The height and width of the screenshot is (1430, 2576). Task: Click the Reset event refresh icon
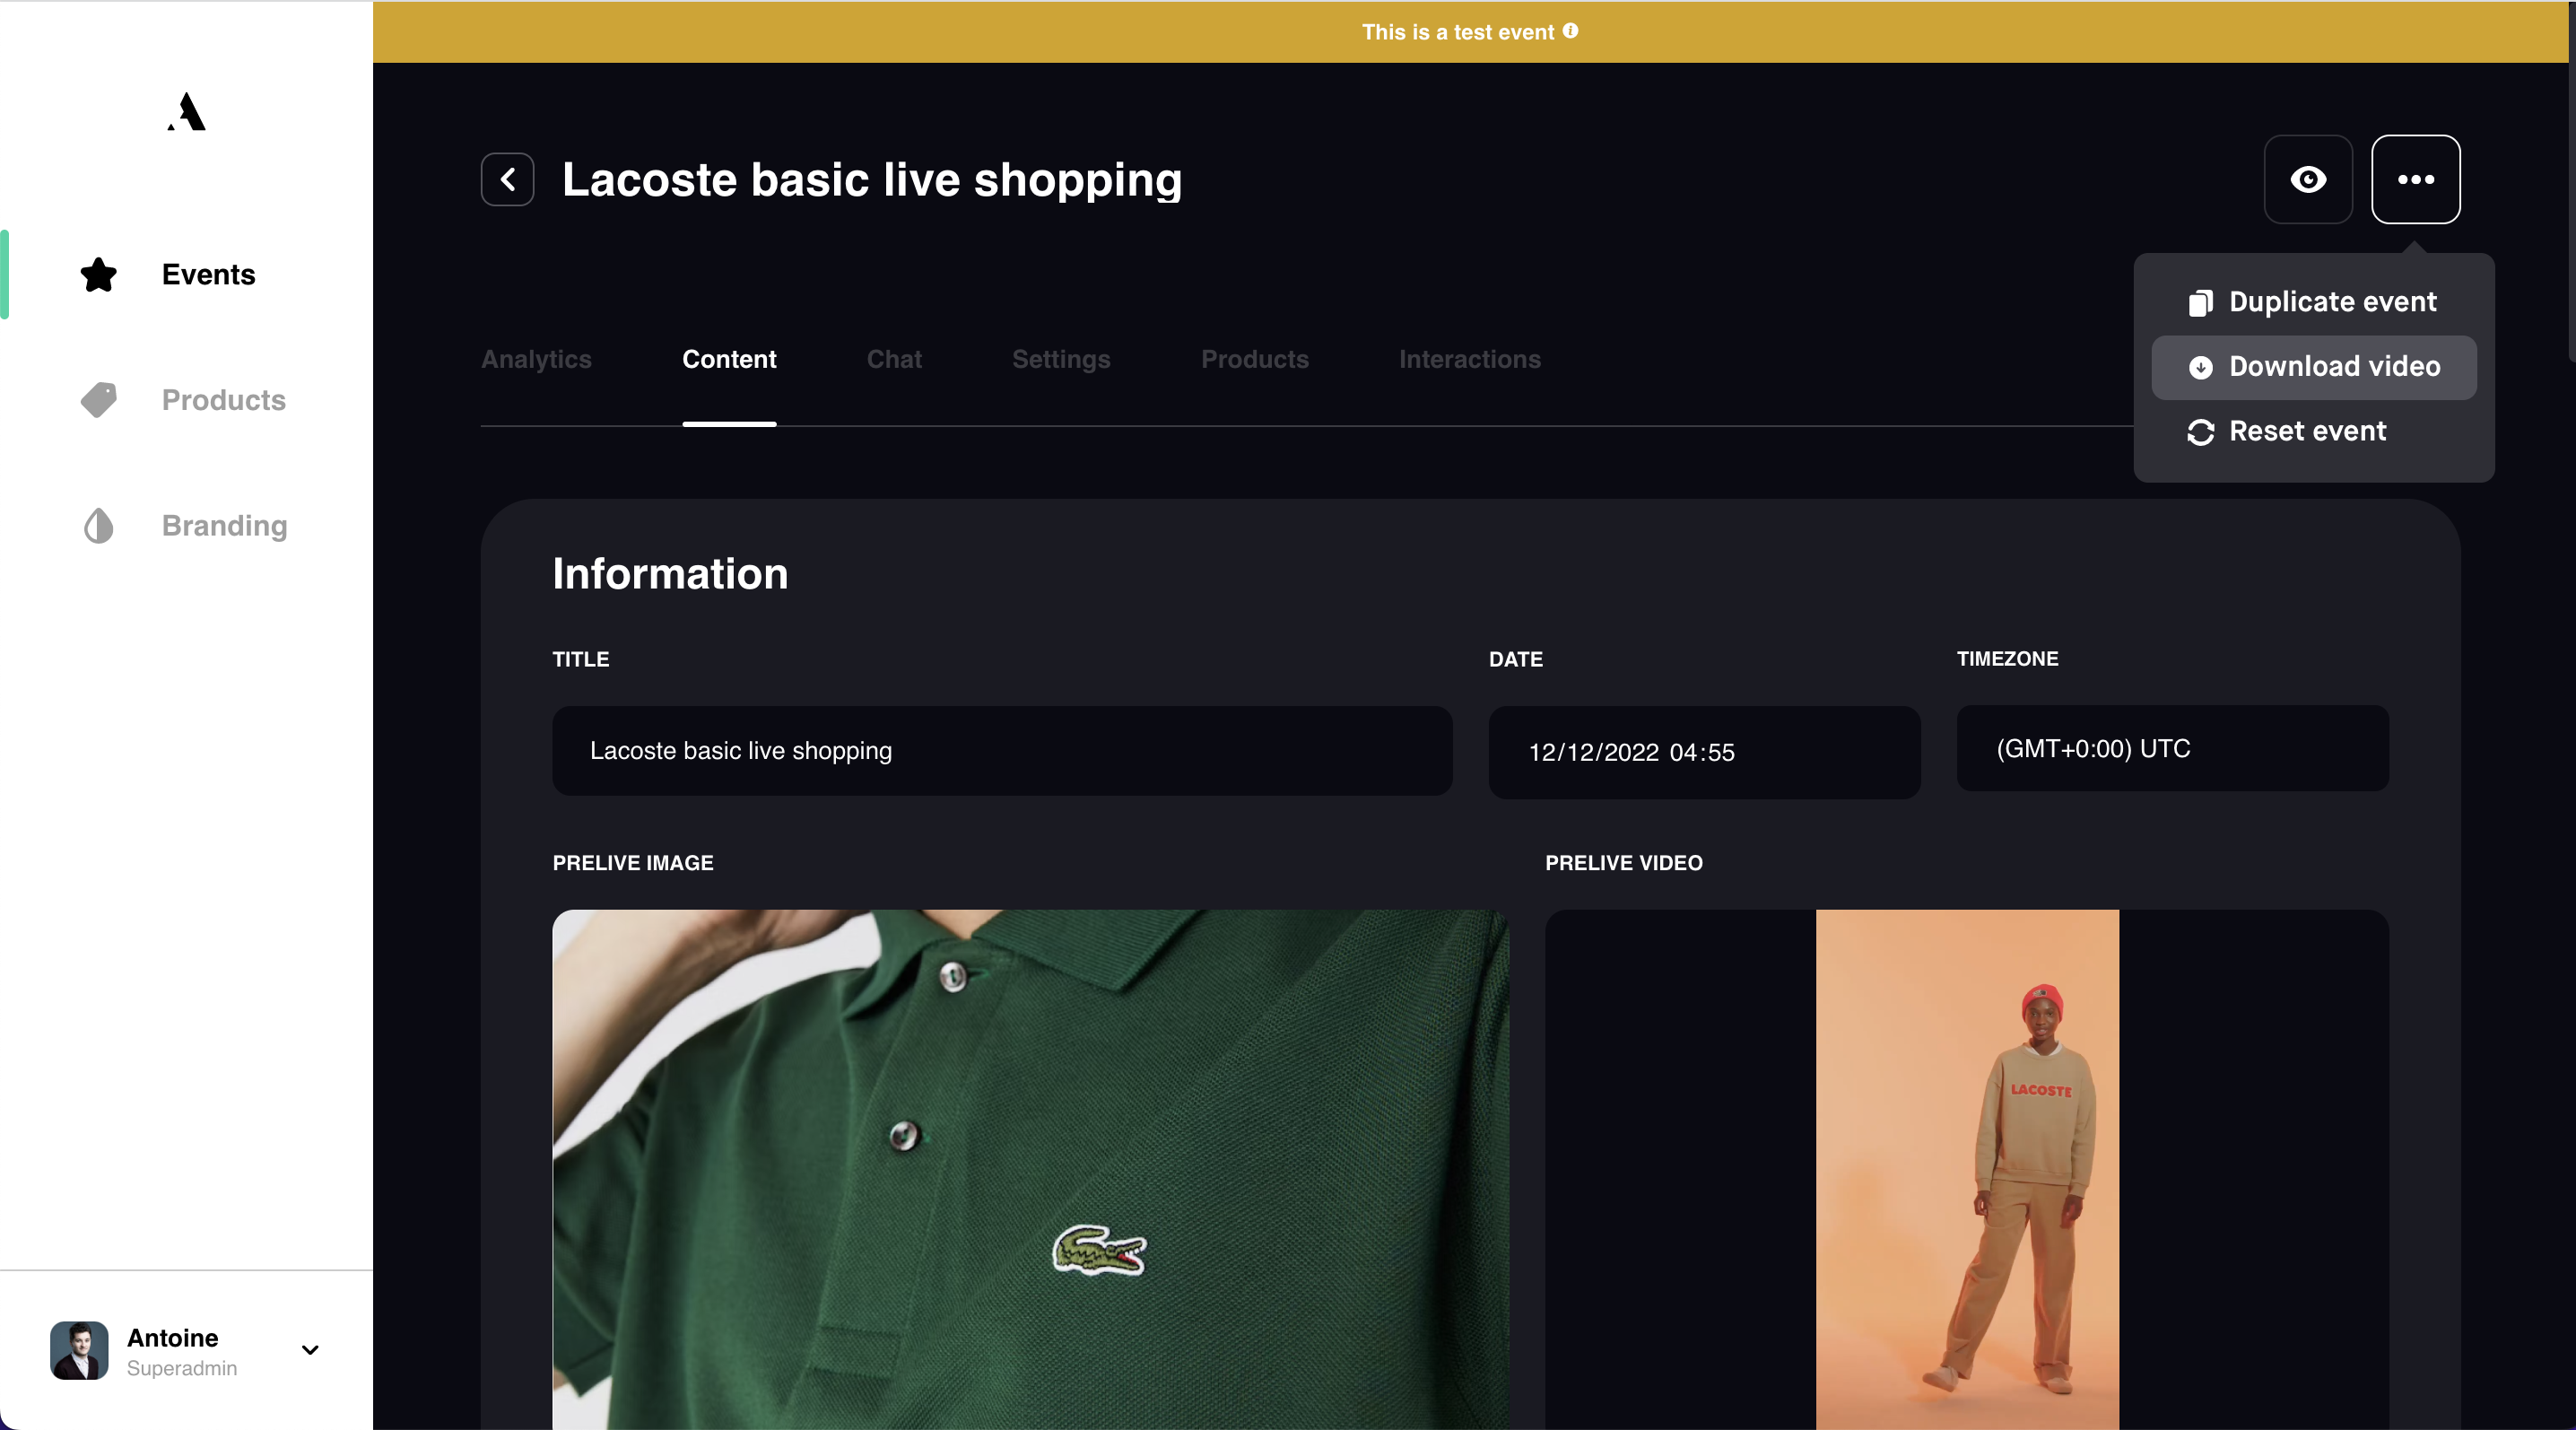tap(2200, 432)
